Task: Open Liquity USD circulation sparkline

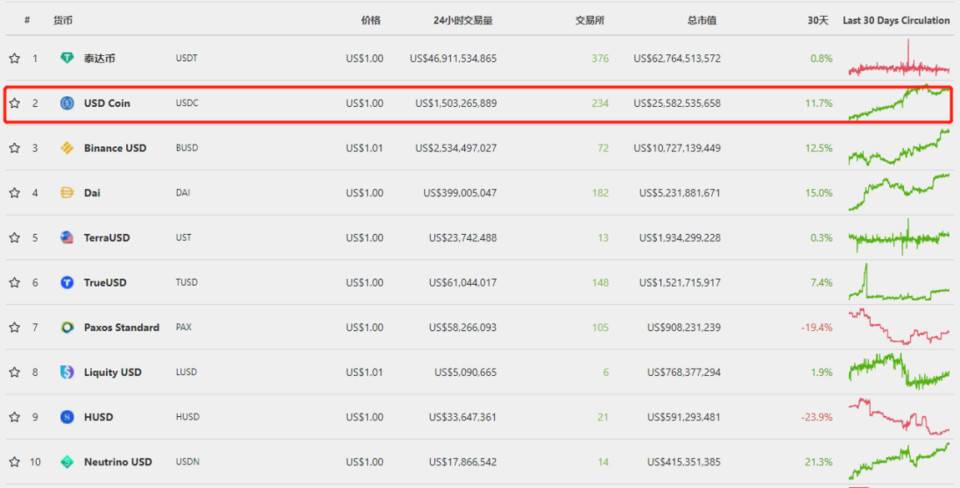Action: pos(899,371)
